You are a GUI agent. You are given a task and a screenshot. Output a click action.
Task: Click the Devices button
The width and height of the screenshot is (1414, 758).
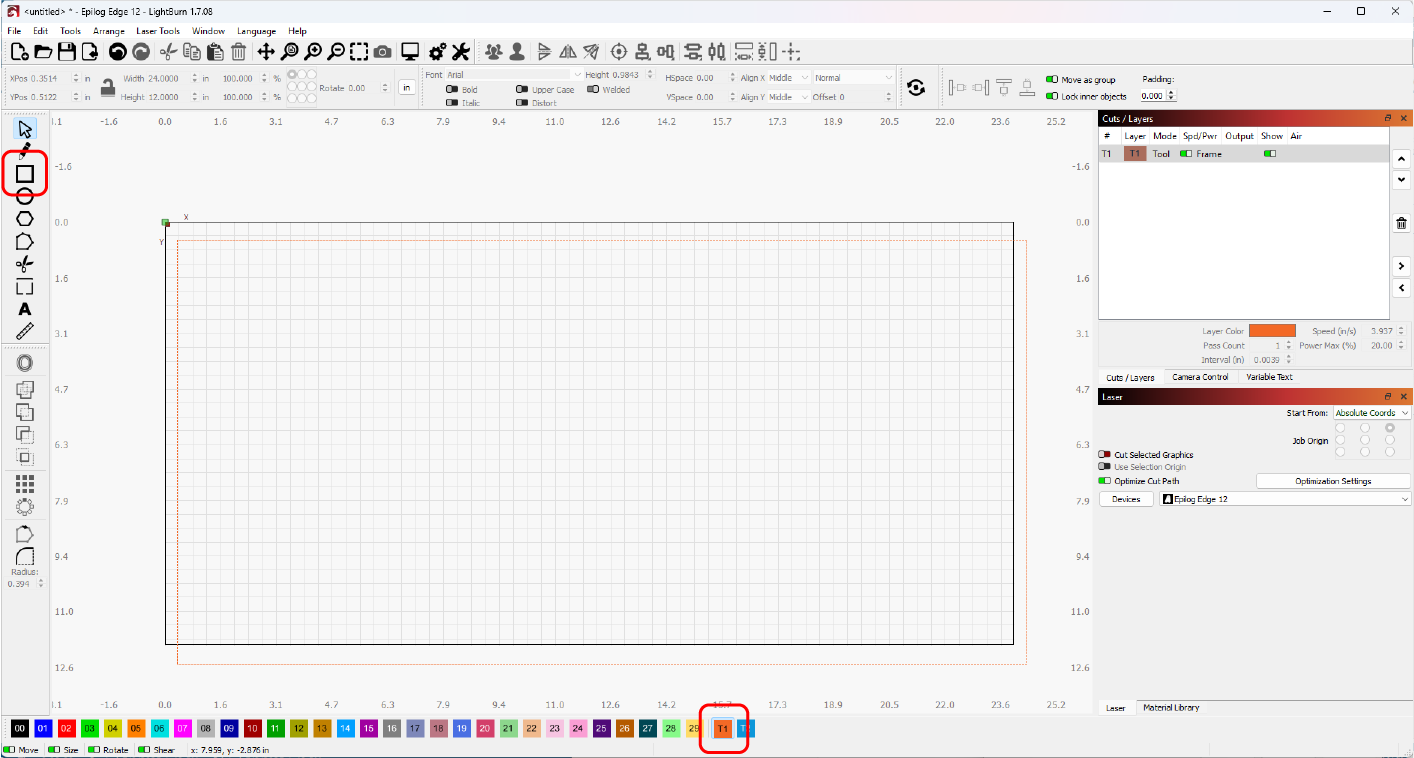click(1126, 498)
